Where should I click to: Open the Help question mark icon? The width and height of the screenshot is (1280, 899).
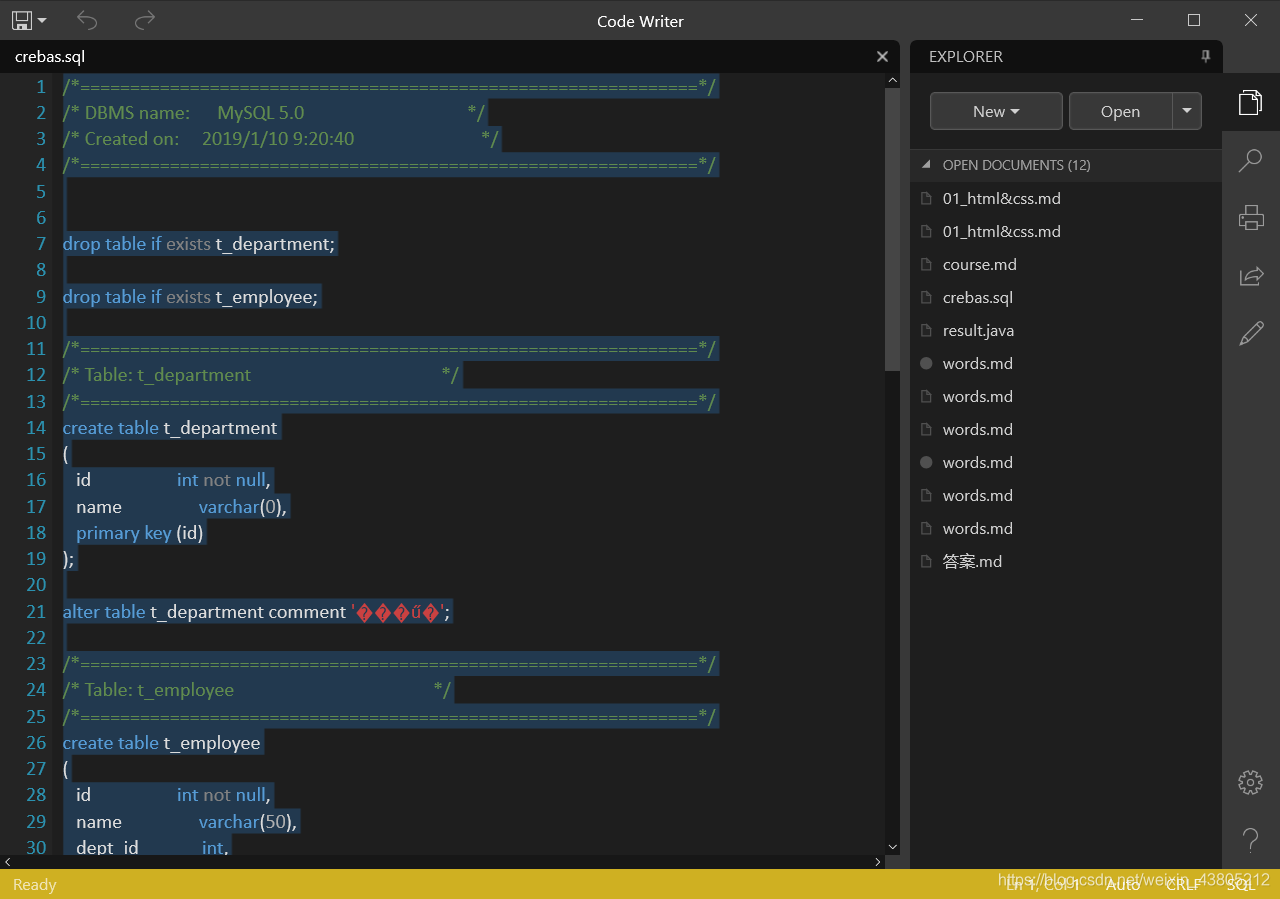coord(1250,839)
